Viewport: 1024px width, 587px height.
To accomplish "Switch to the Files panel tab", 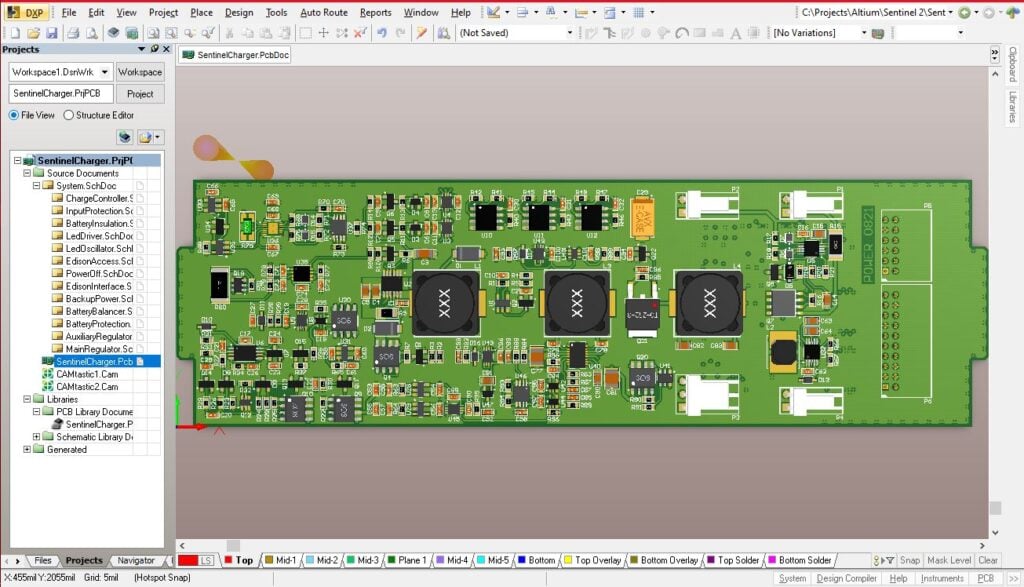I will [x=42, y=560].
